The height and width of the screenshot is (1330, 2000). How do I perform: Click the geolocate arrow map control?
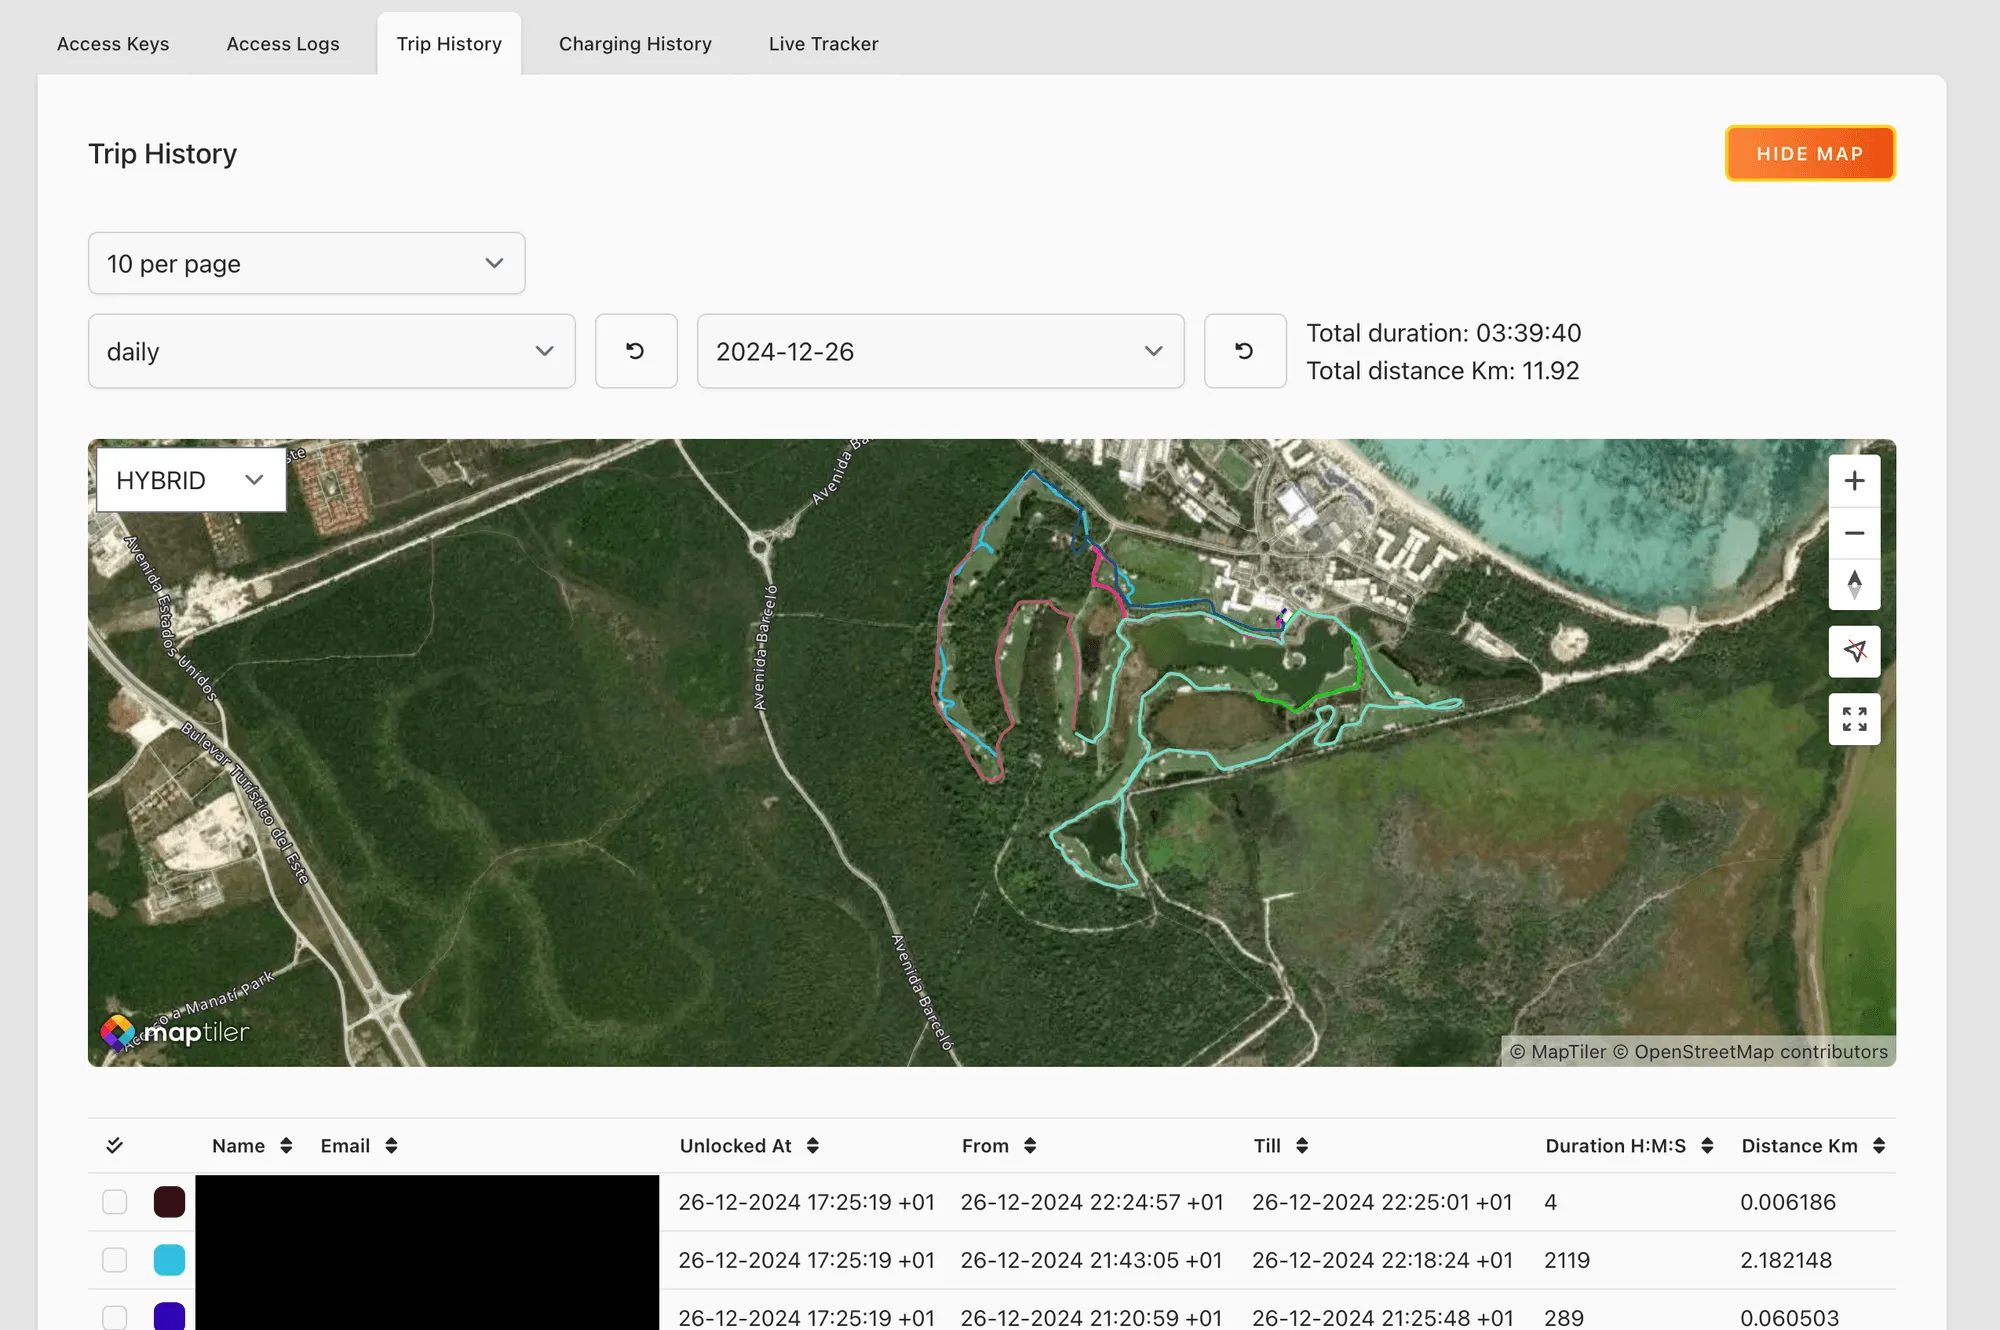1854,651
